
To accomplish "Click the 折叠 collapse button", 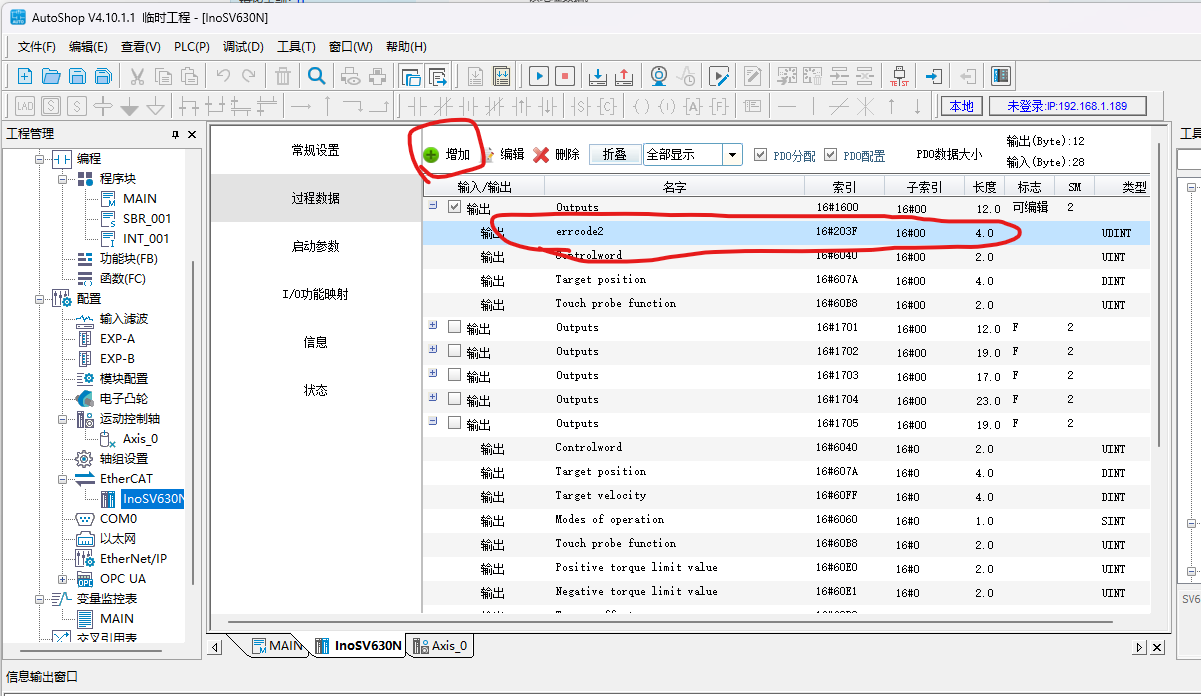I will 614,155.
